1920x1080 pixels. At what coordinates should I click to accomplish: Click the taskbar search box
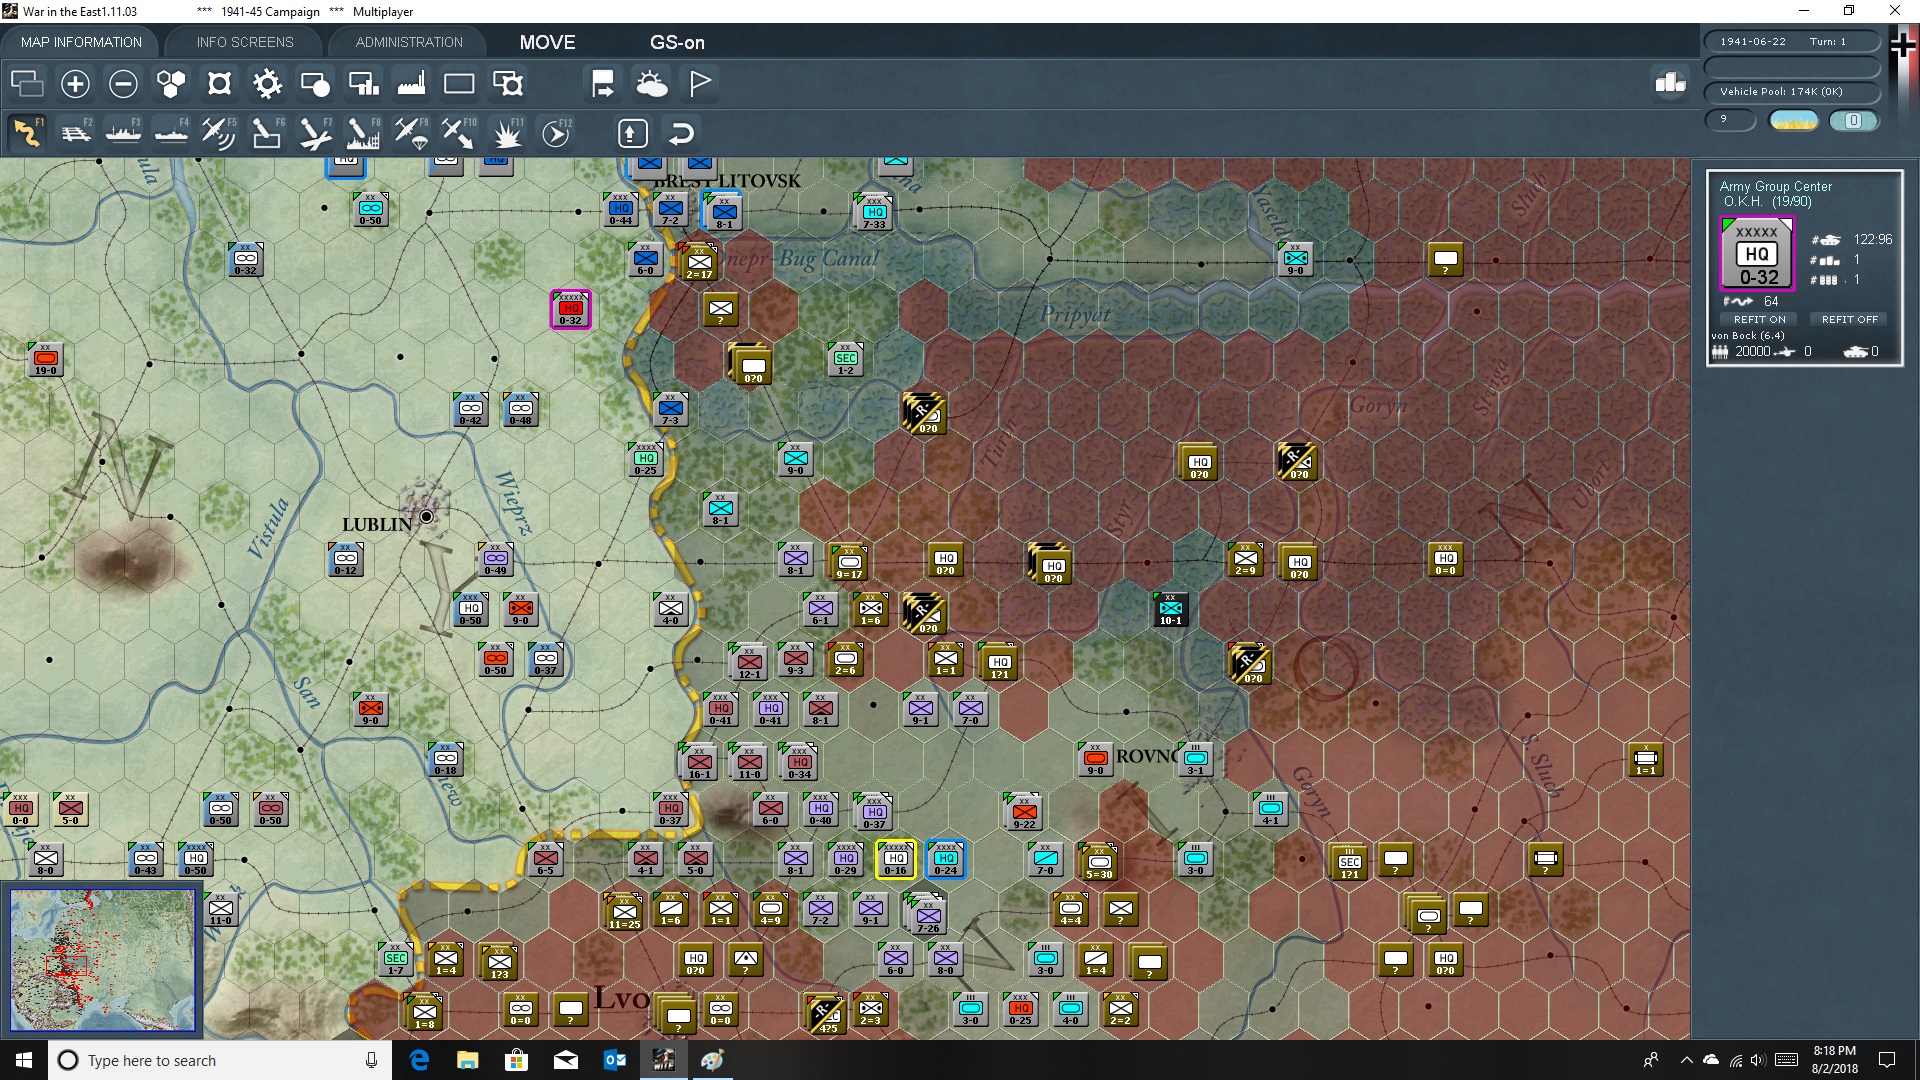click(x=220, y=1060)
